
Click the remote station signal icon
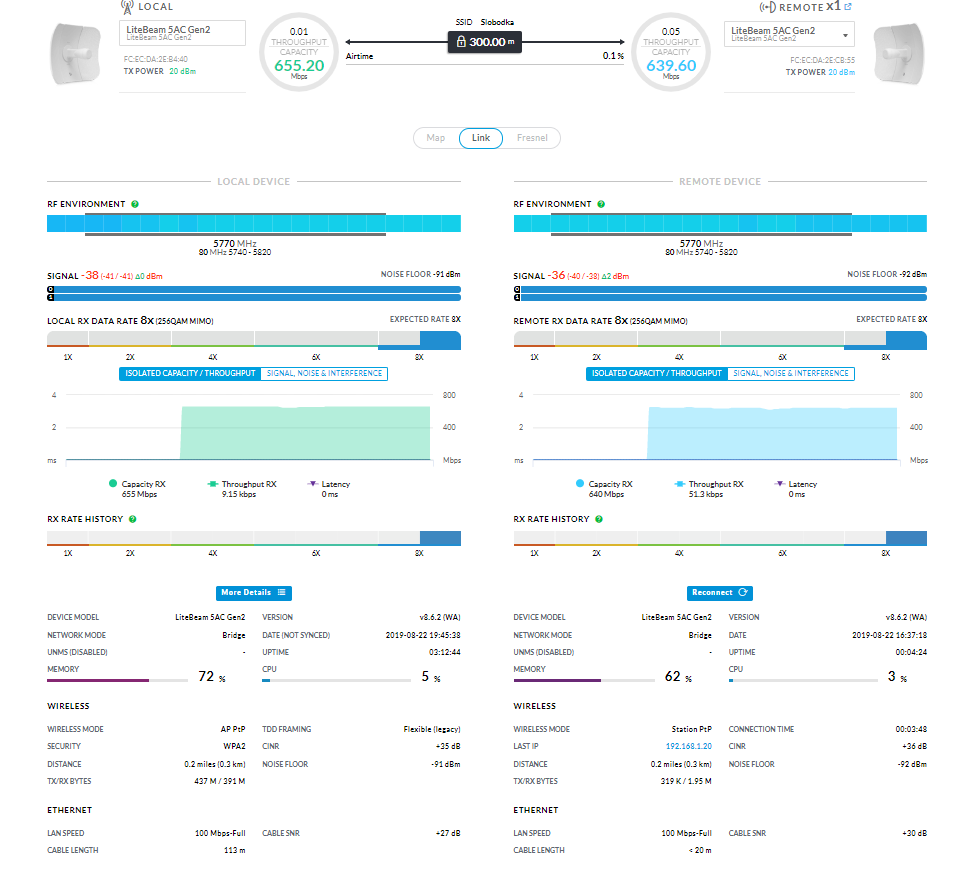pos(767,7)
